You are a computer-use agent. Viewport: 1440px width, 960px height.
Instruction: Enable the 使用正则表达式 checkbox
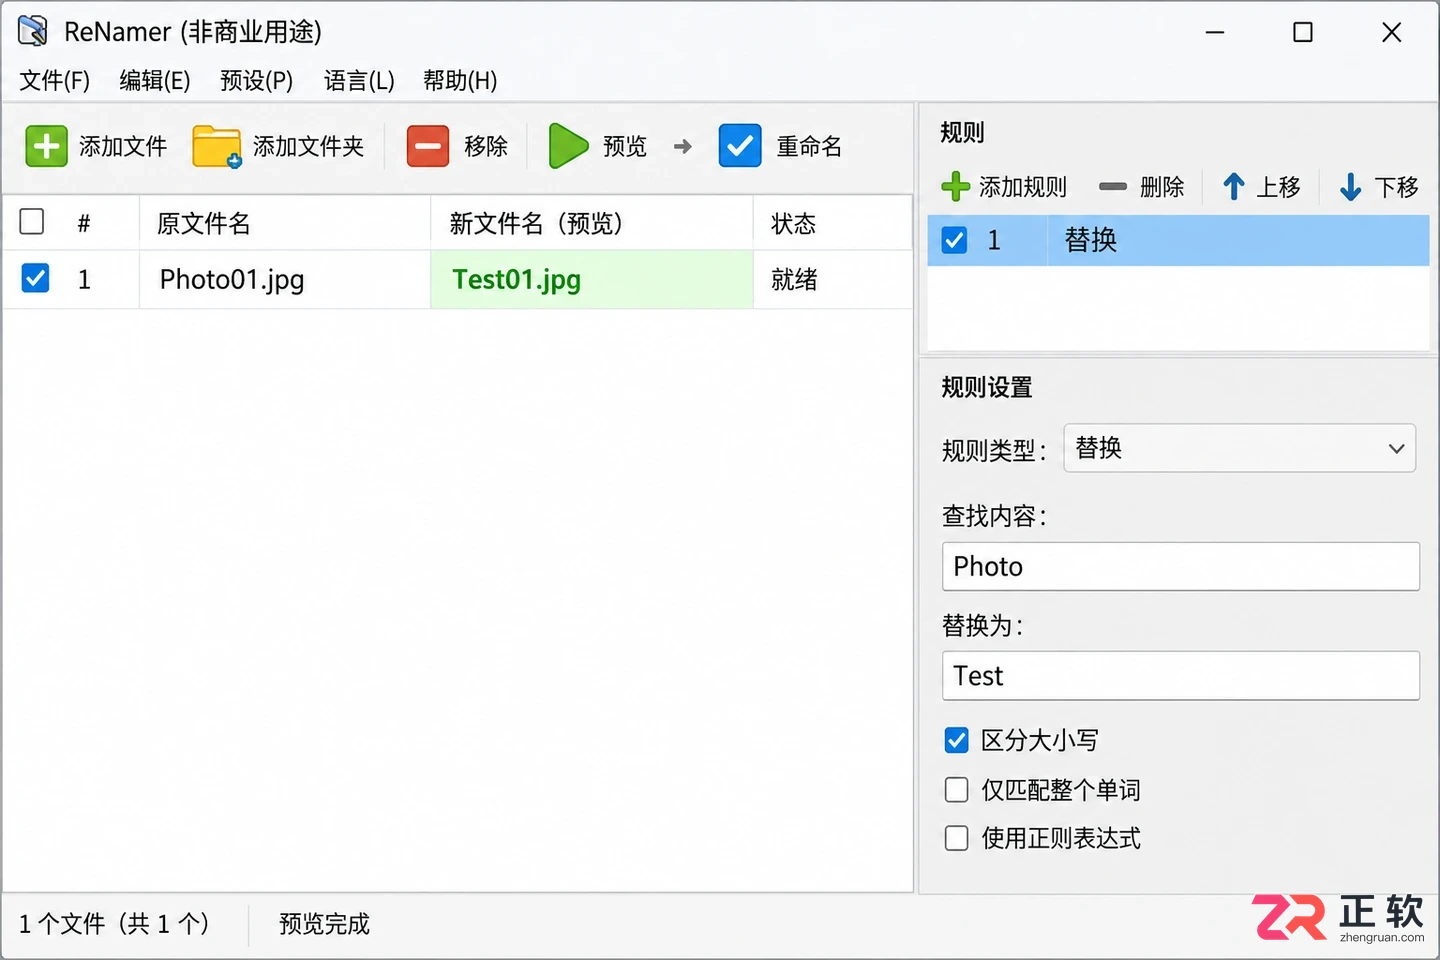click(957, 838)
